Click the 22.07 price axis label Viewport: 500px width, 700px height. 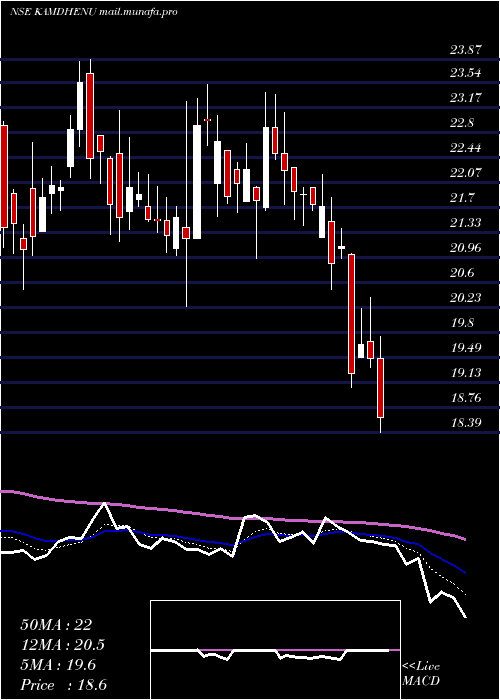(466, 173)
